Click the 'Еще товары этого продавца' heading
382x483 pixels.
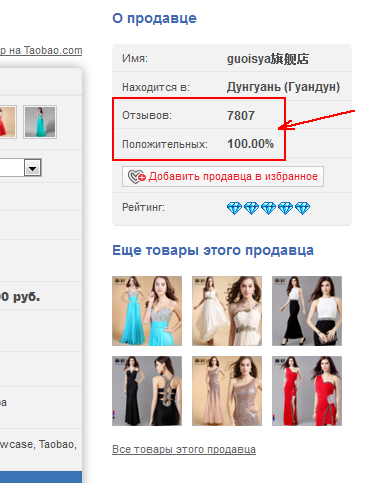[213, 250]
